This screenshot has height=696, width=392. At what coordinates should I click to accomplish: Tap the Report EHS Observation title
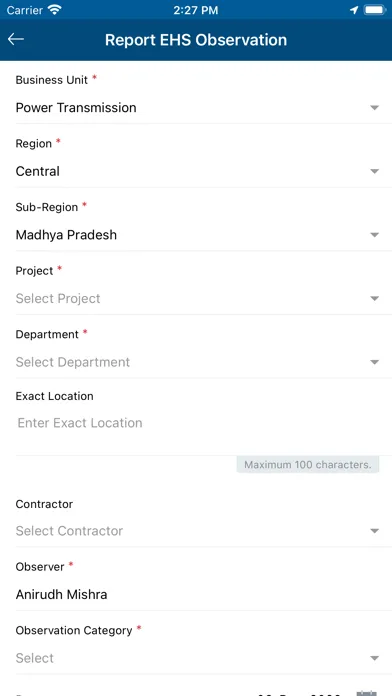[x=196, y=40]
